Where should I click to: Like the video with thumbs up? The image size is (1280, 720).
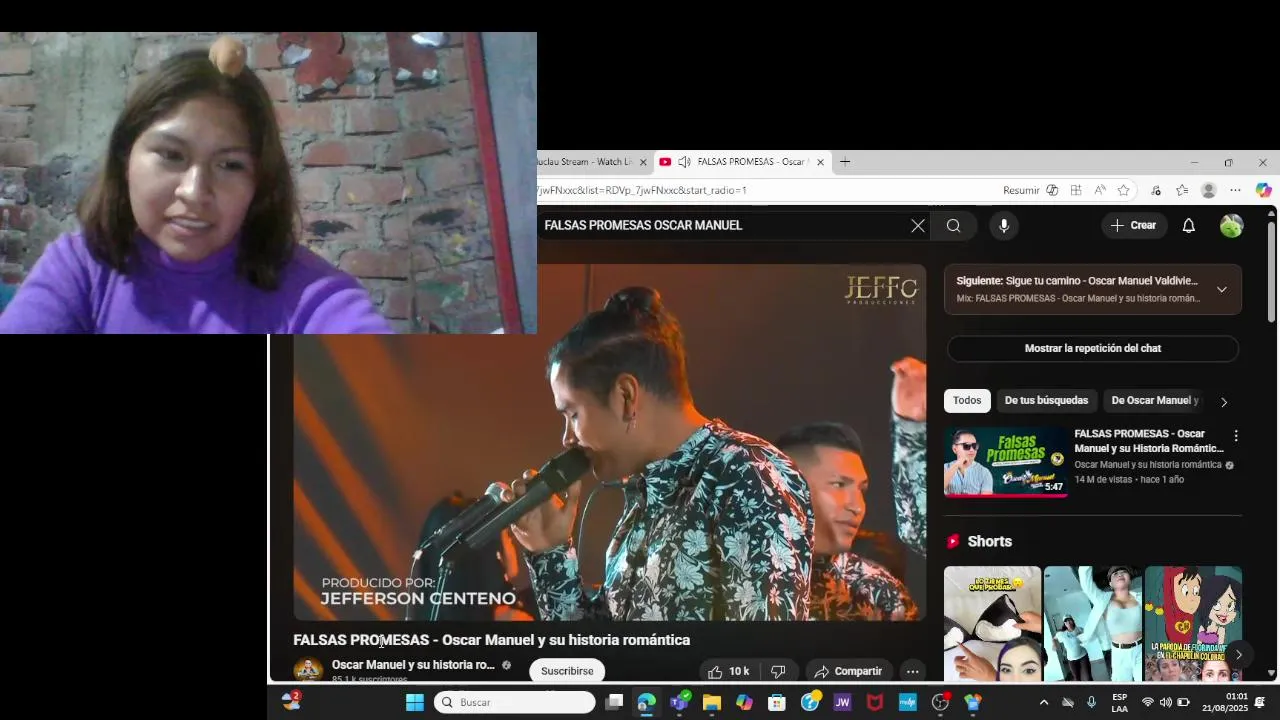[728, 672]
